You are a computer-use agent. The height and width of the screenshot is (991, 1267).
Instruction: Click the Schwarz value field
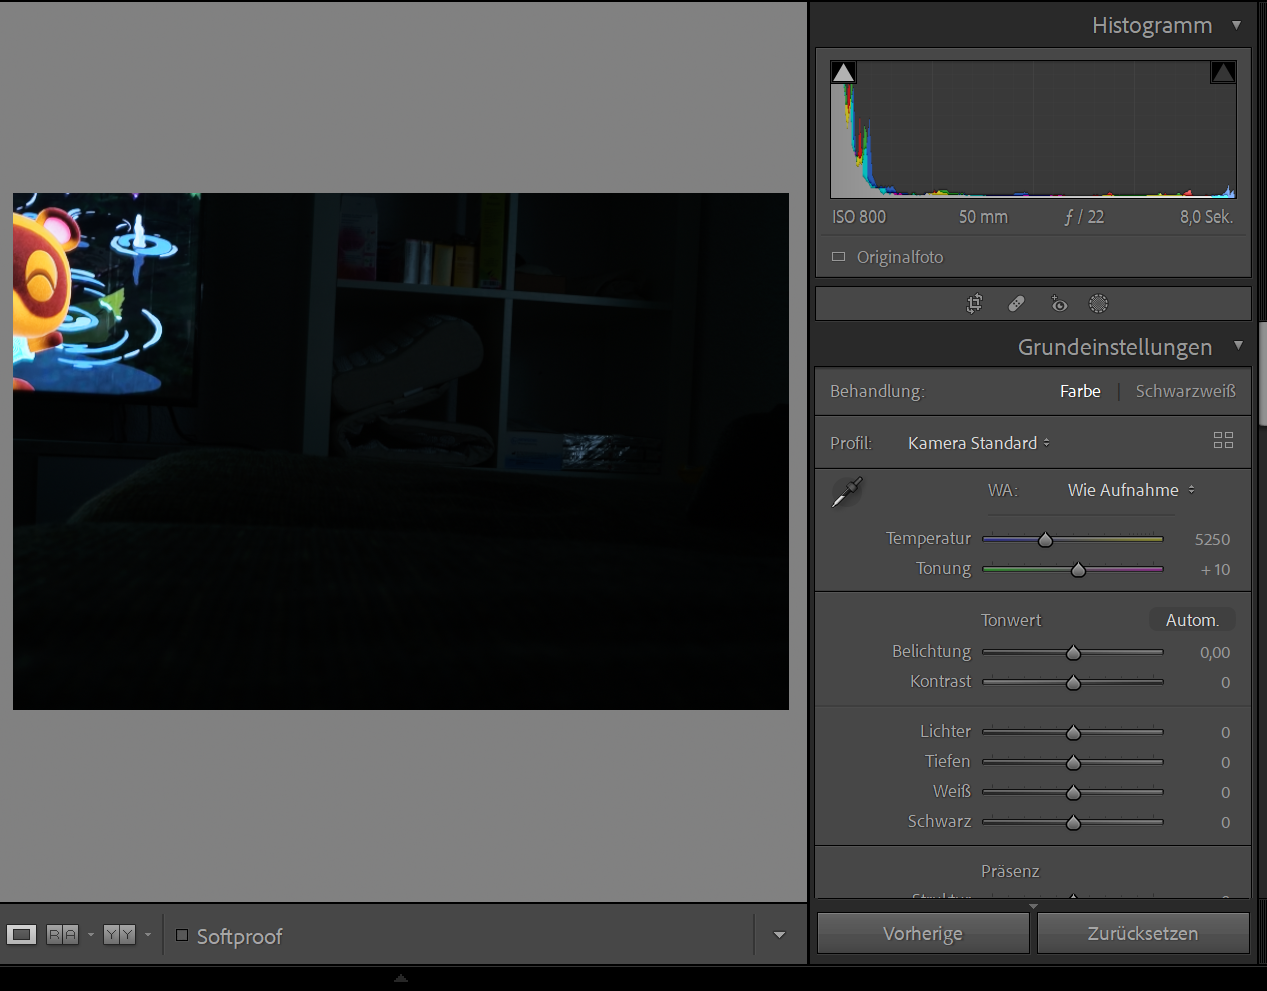tap(1225, 822)
